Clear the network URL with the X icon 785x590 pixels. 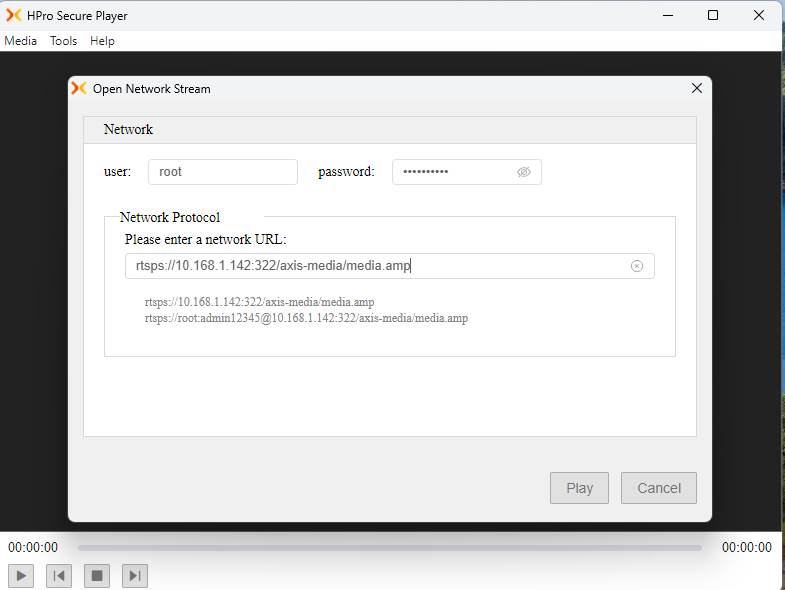coord(637,266)
